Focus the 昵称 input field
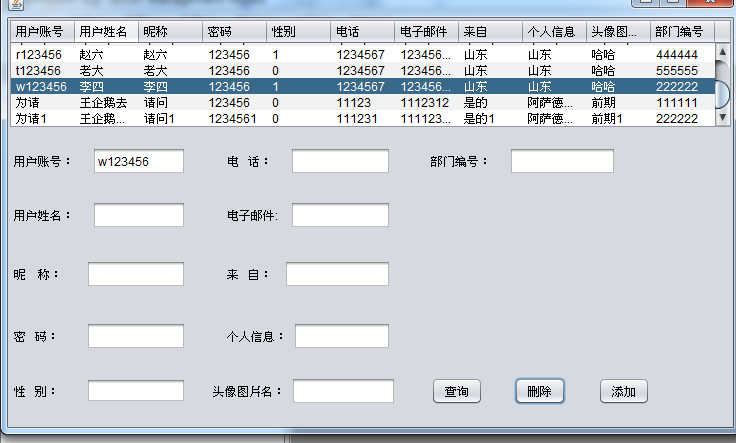This screenshot has height=443, width=736. [136, 274]
